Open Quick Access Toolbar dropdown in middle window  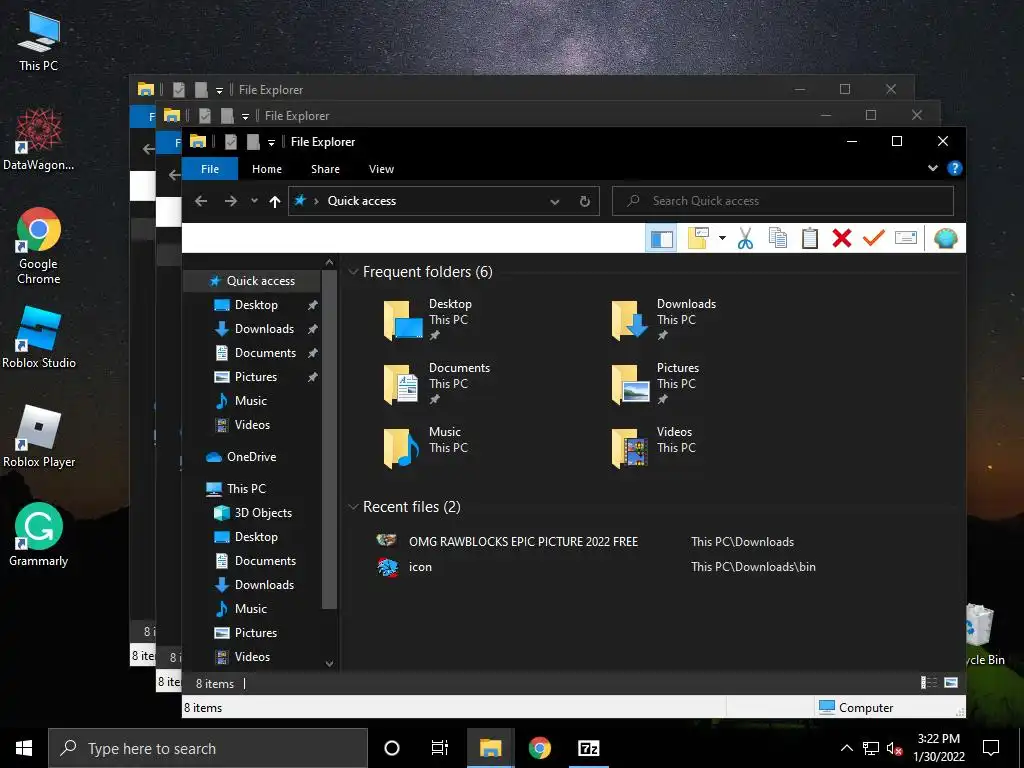click(x=245, y=117)
